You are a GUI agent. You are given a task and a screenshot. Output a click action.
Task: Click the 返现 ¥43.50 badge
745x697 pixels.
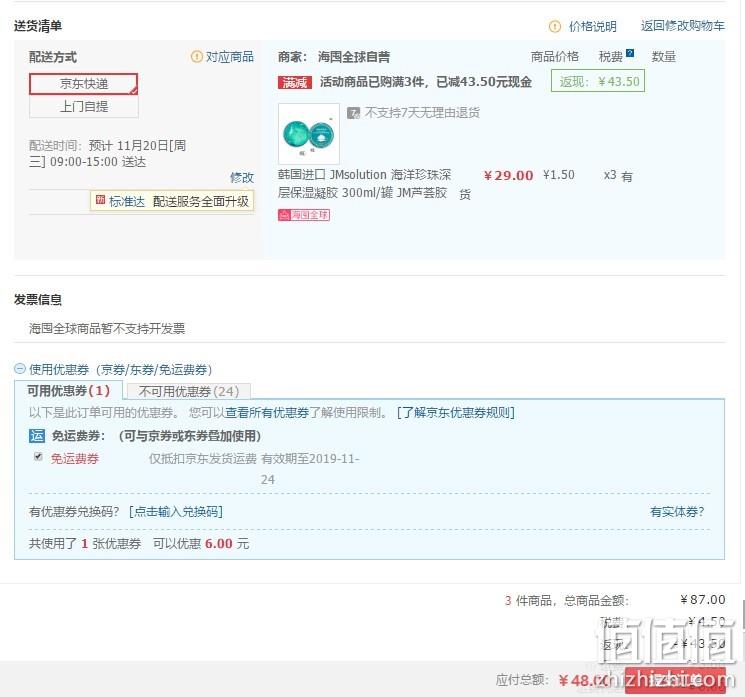[x=598, y=81]
